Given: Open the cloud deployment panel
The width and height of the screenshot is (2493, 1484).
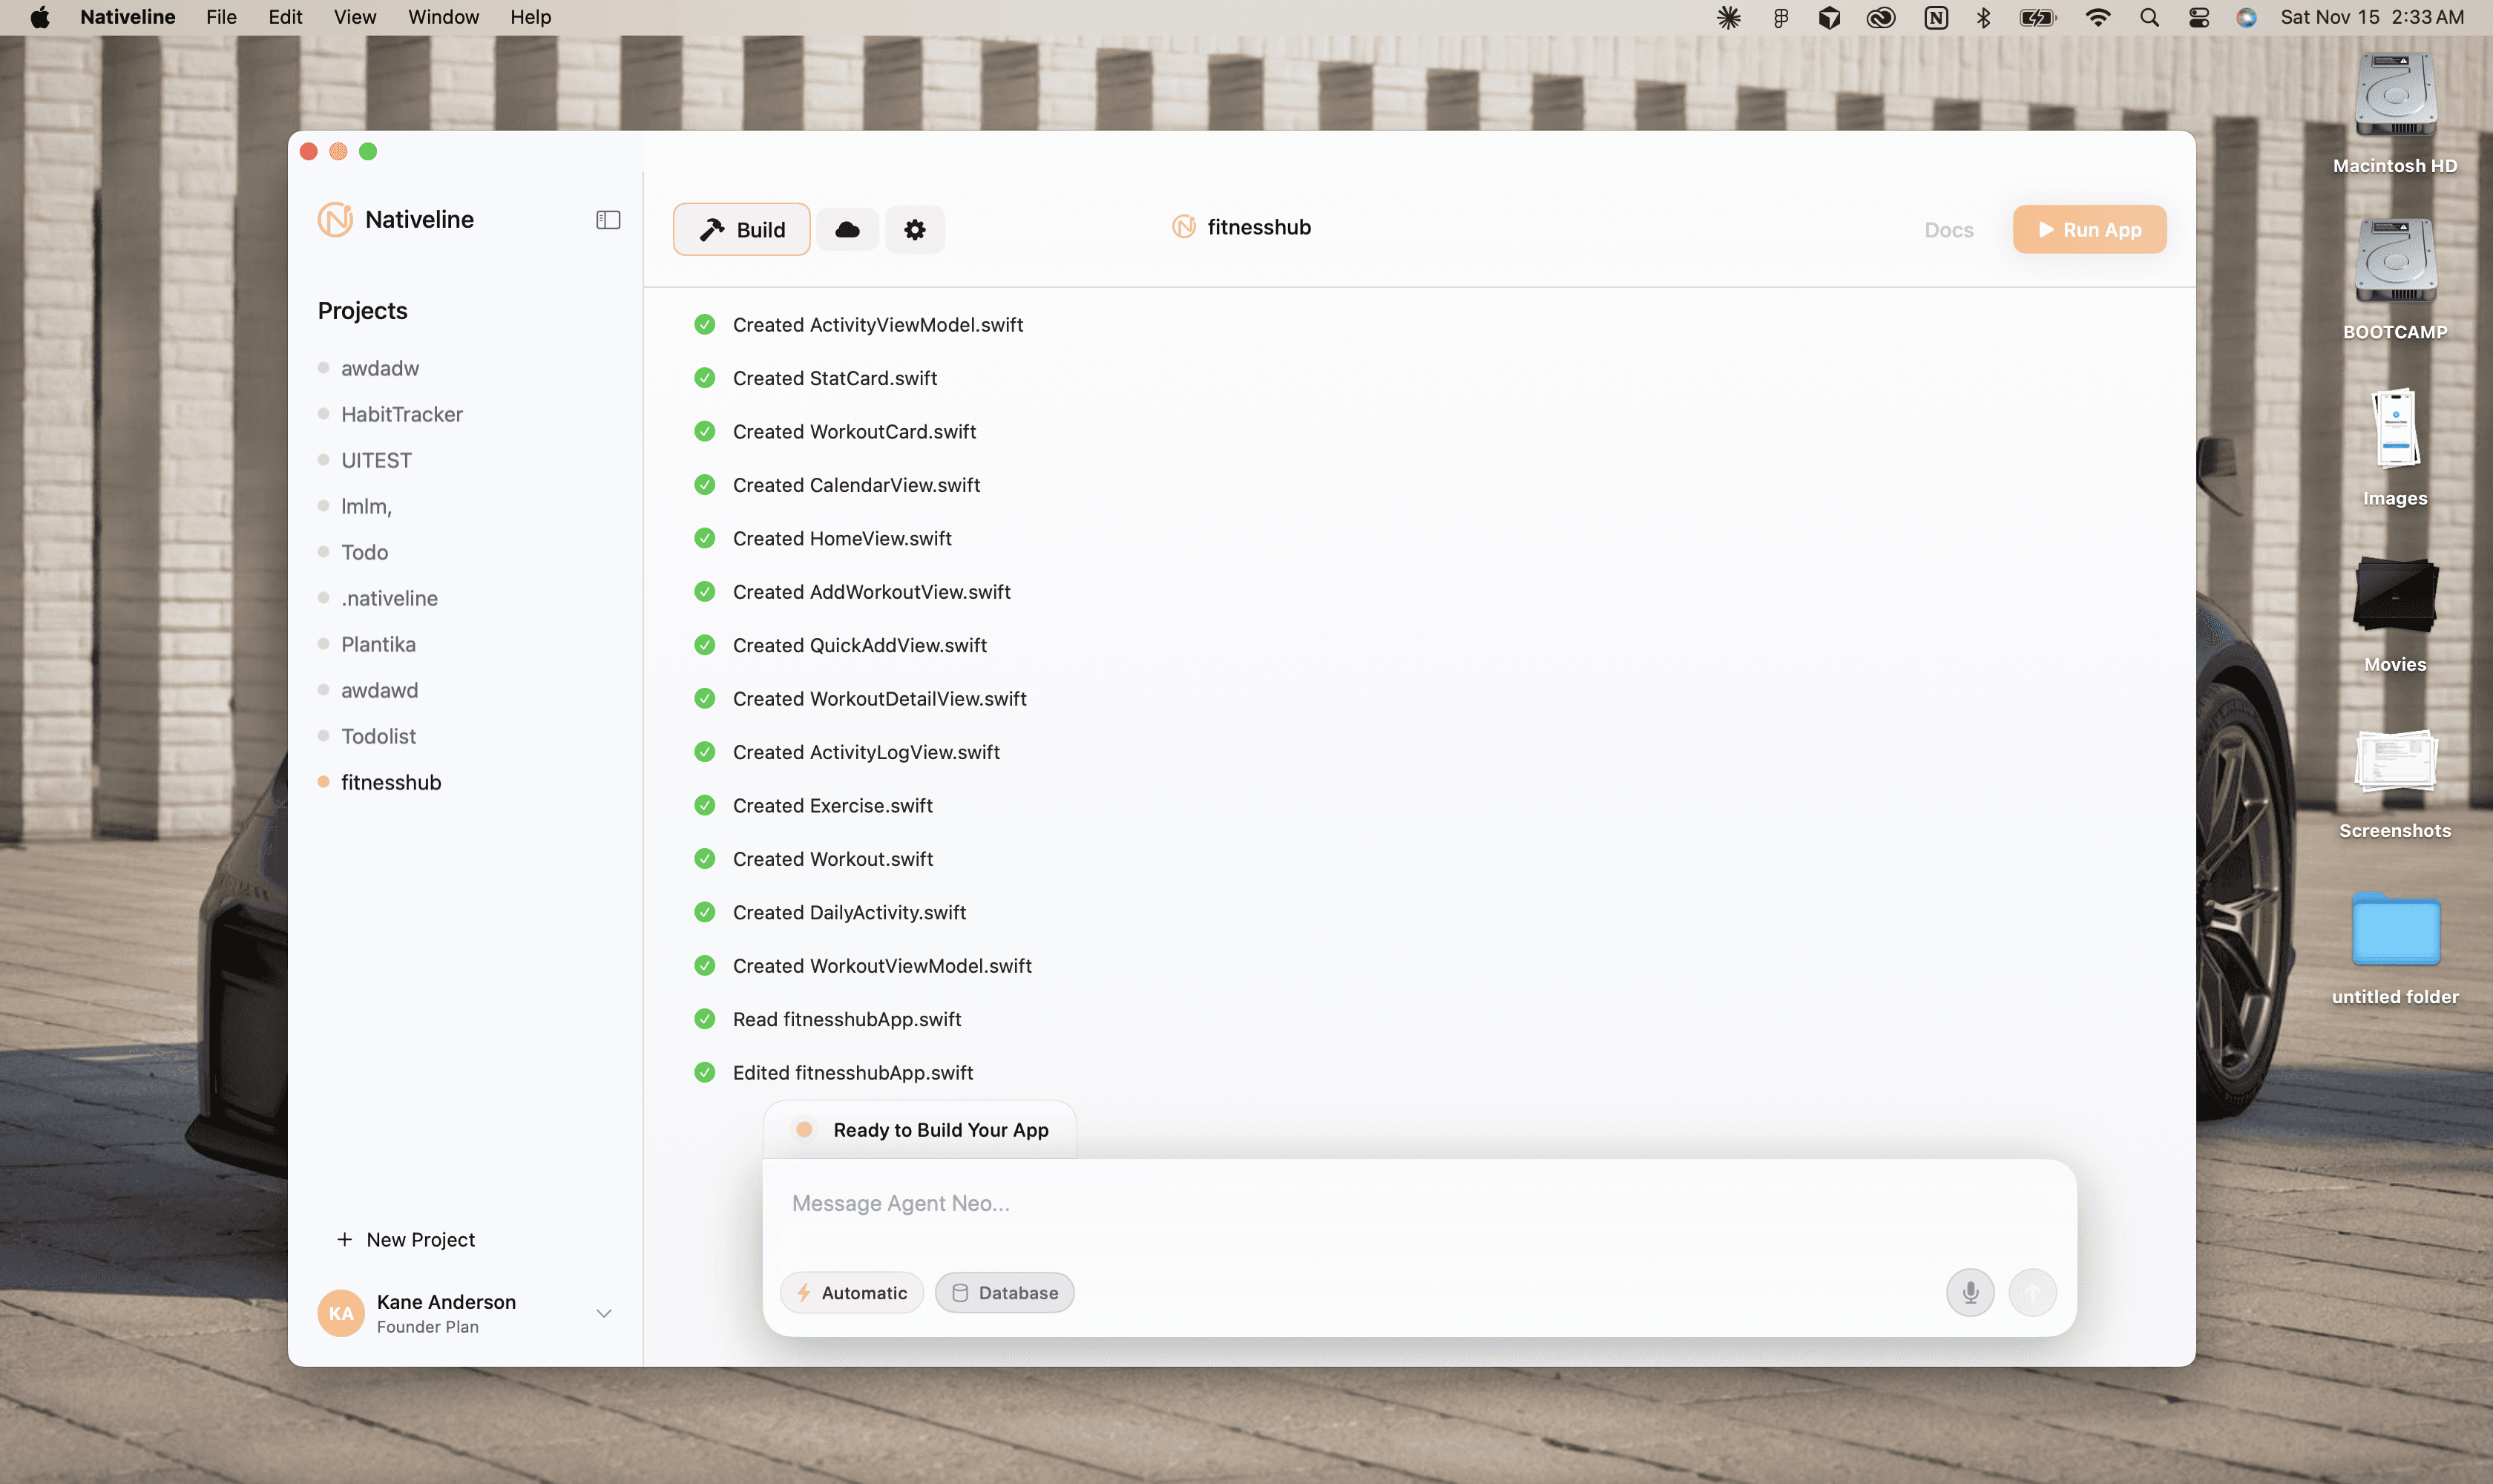Looking at the screenshot, I should pos(847,230).
